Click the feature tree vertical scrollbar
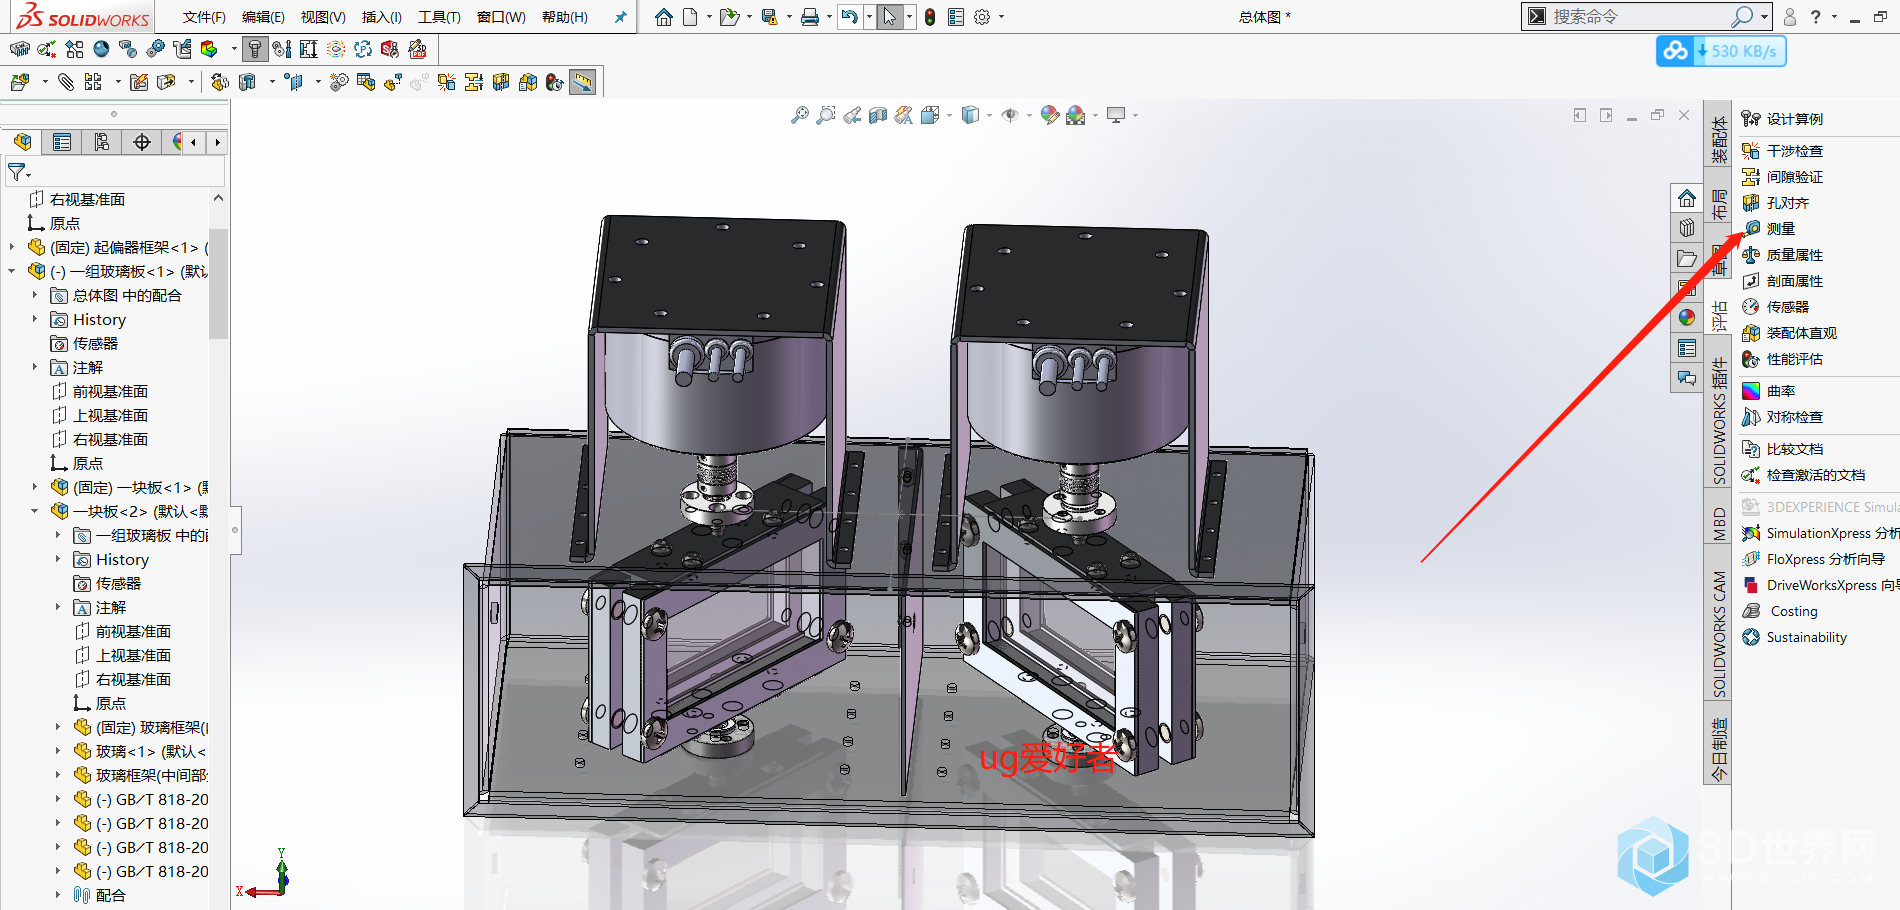The height and width of the screenshot is (910, 1900). 218,284
